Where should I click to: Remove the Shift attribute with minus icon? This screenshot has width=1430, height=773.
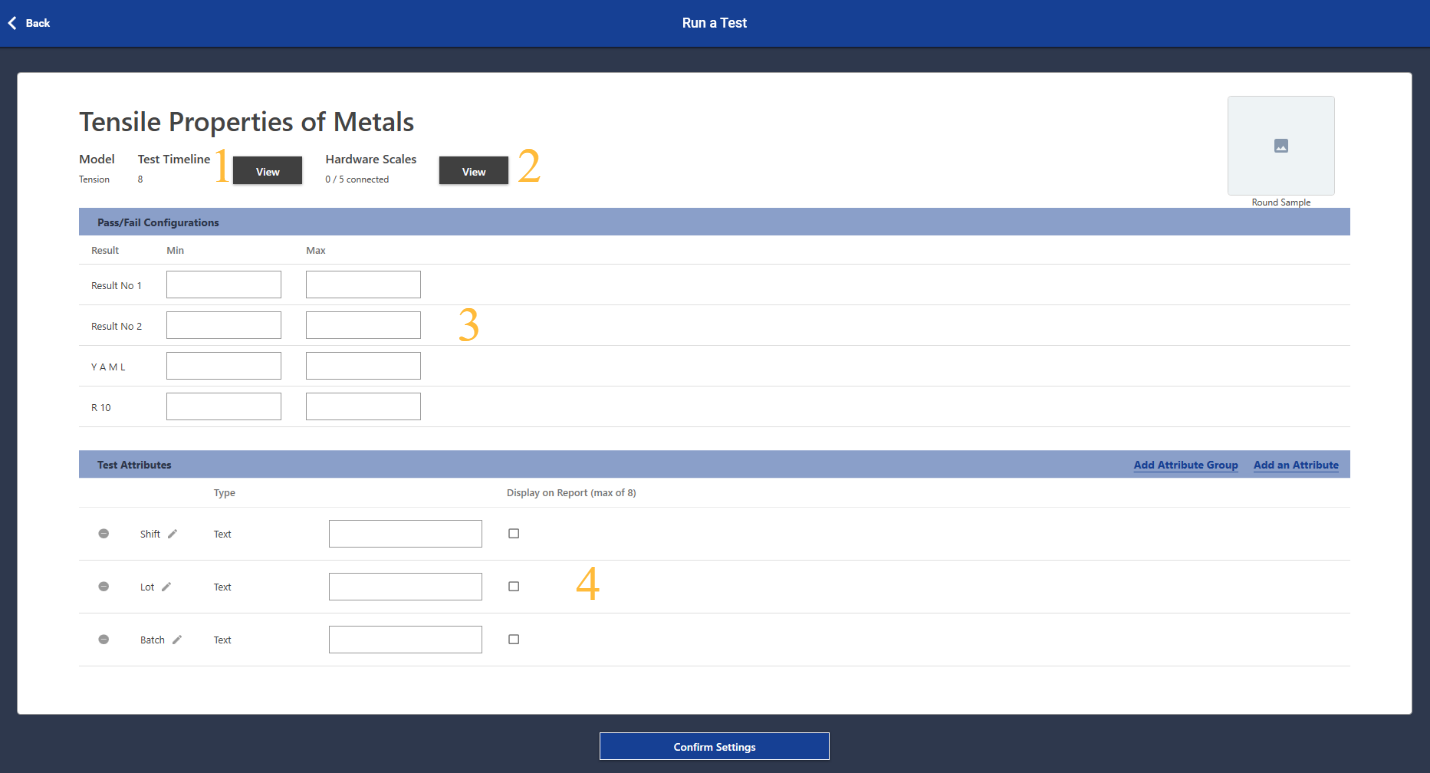click(x=104, y=534)
